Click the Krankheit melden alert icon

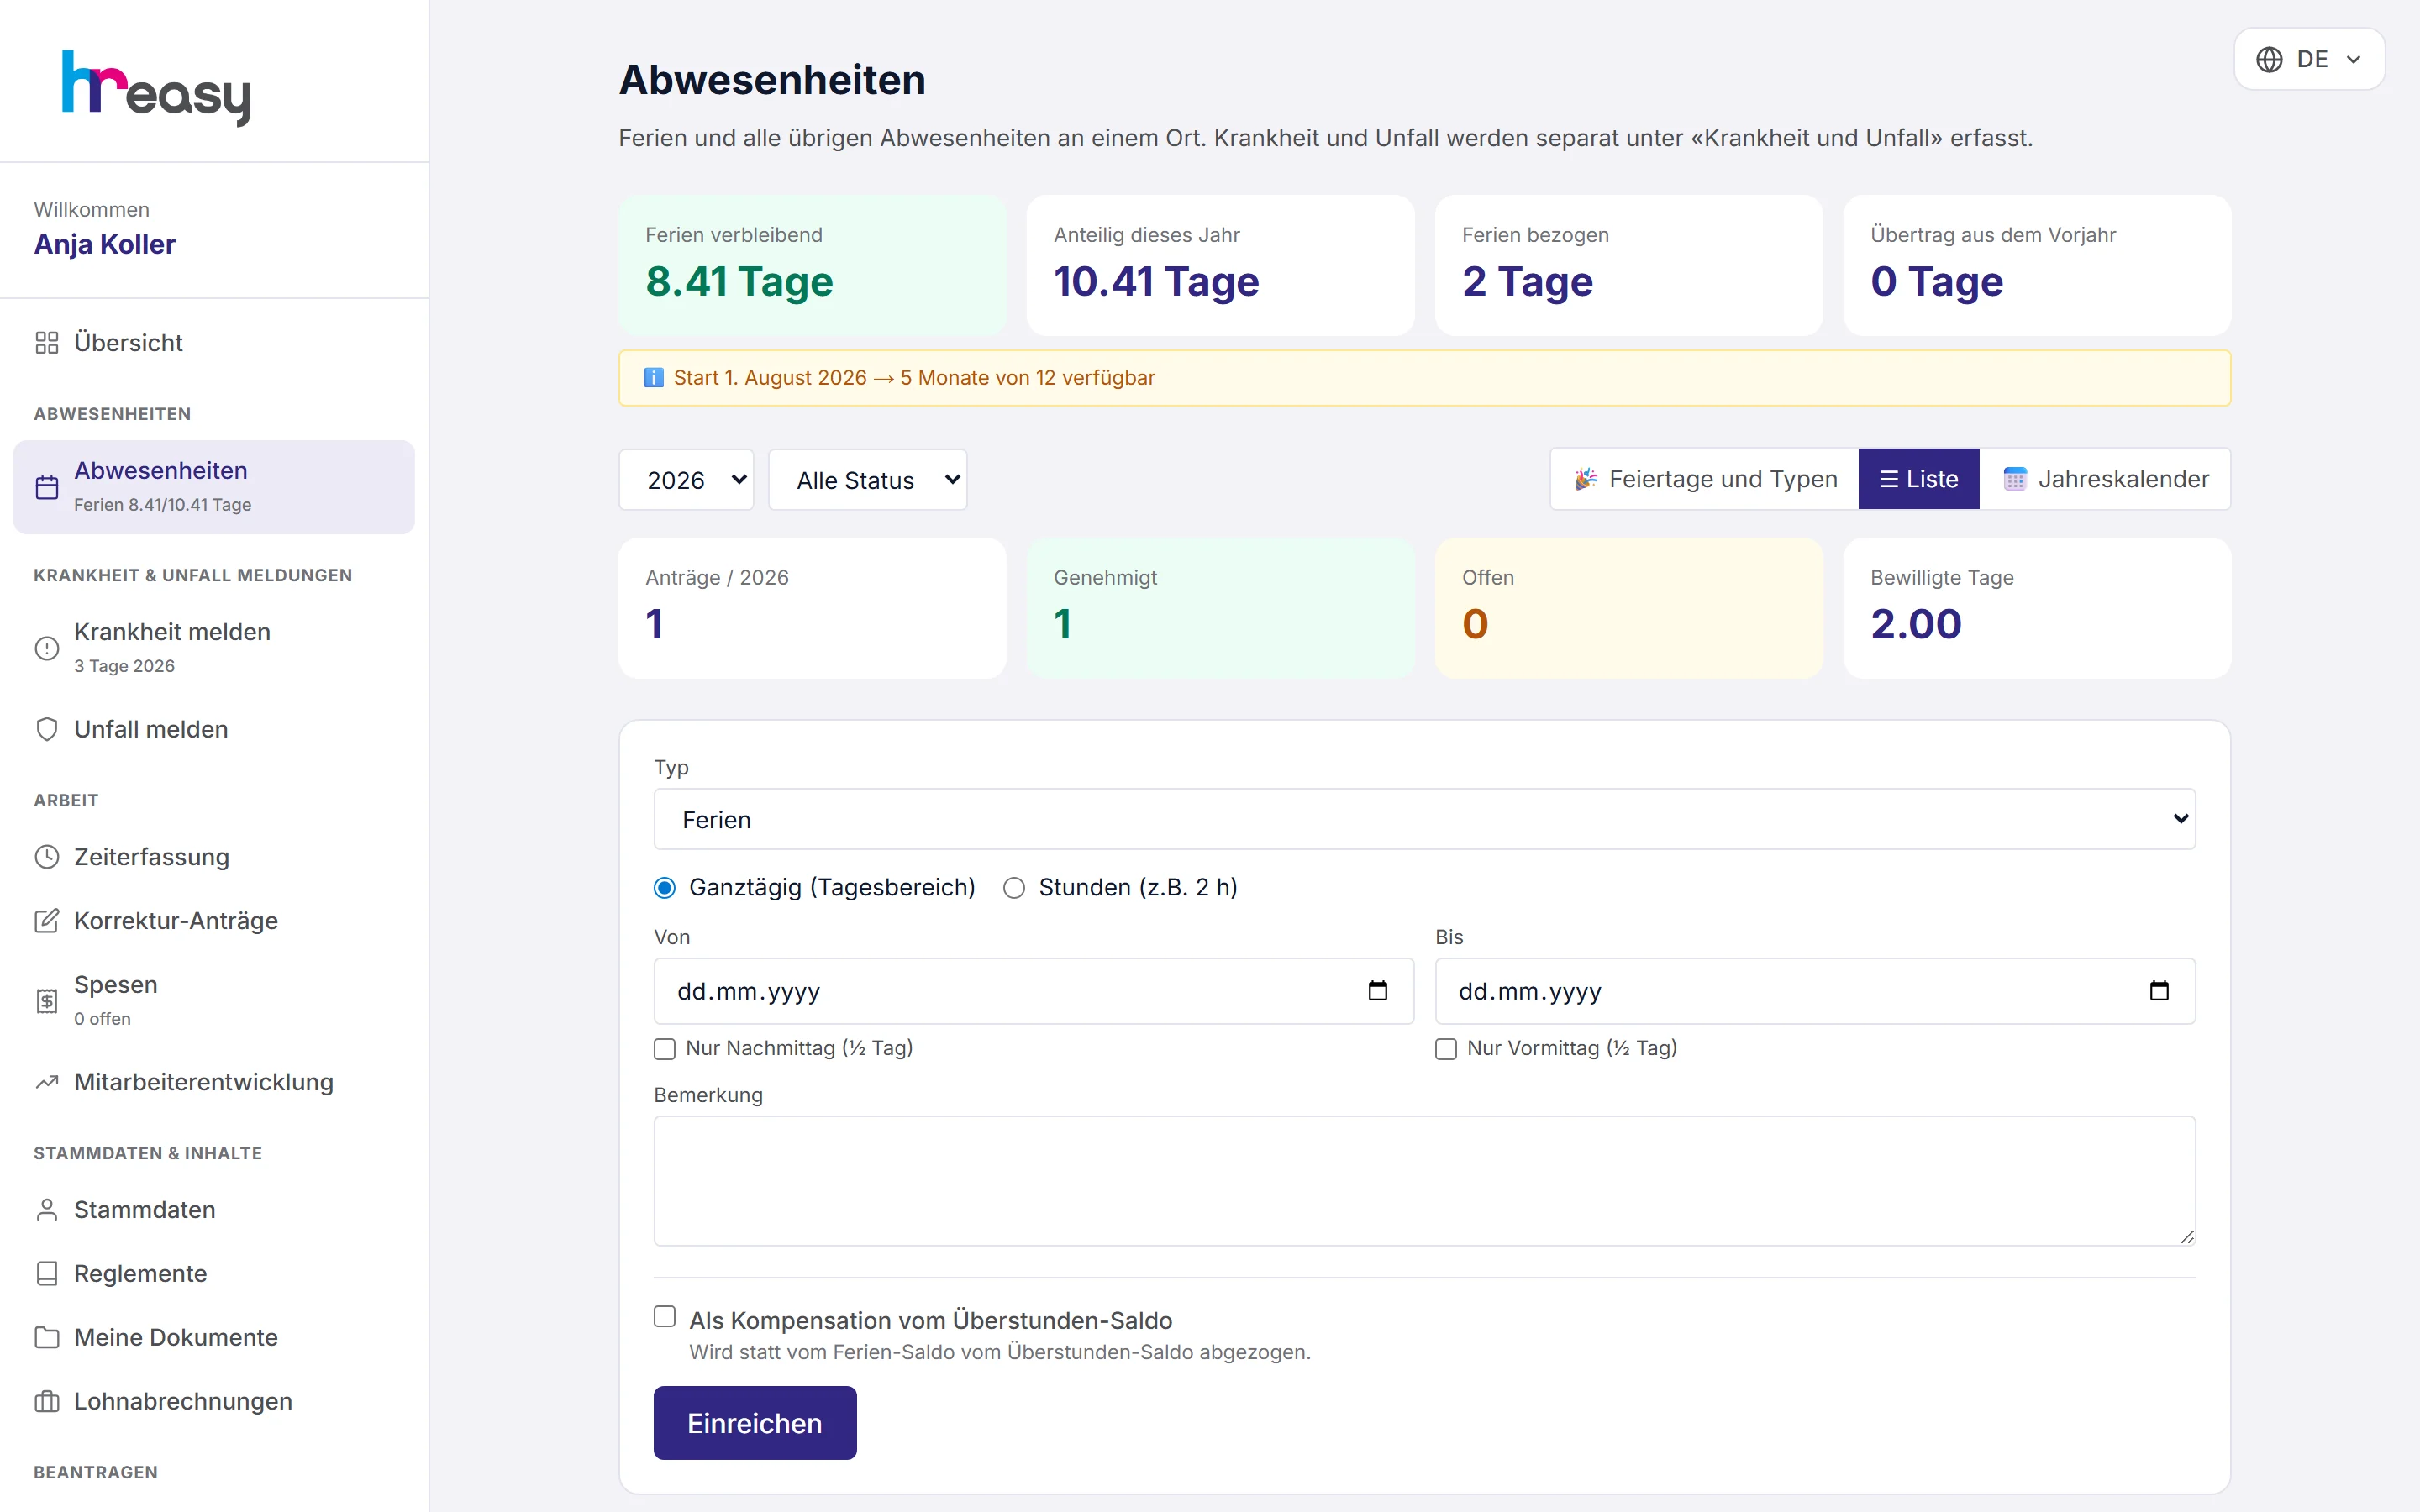coord(47,648)
